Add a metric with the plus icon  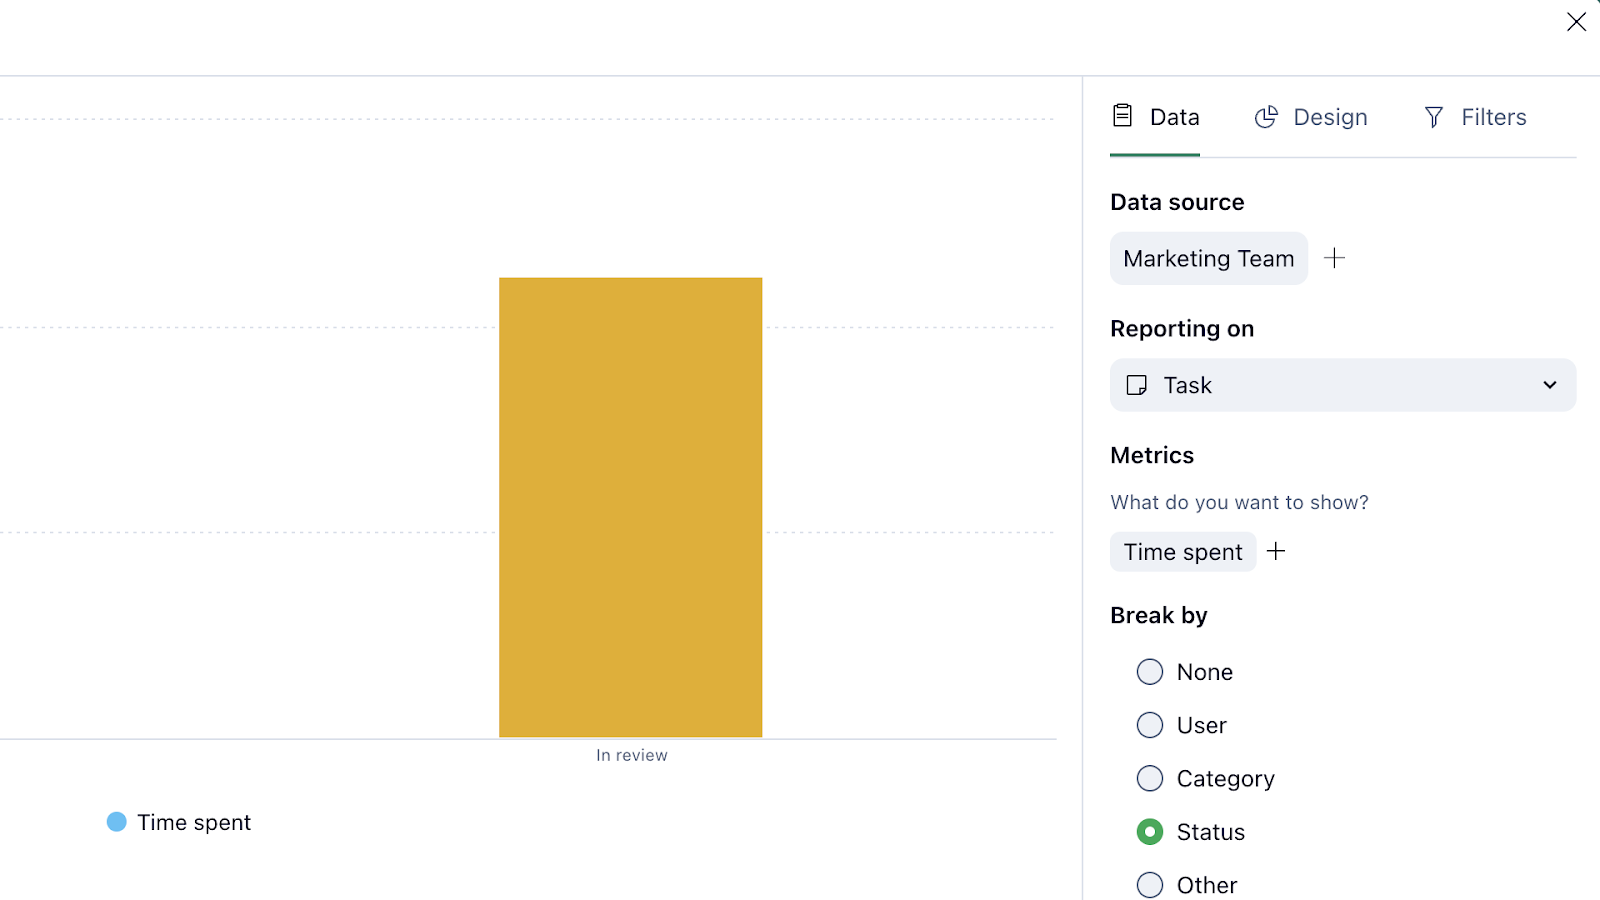(x=1276, y=551)
